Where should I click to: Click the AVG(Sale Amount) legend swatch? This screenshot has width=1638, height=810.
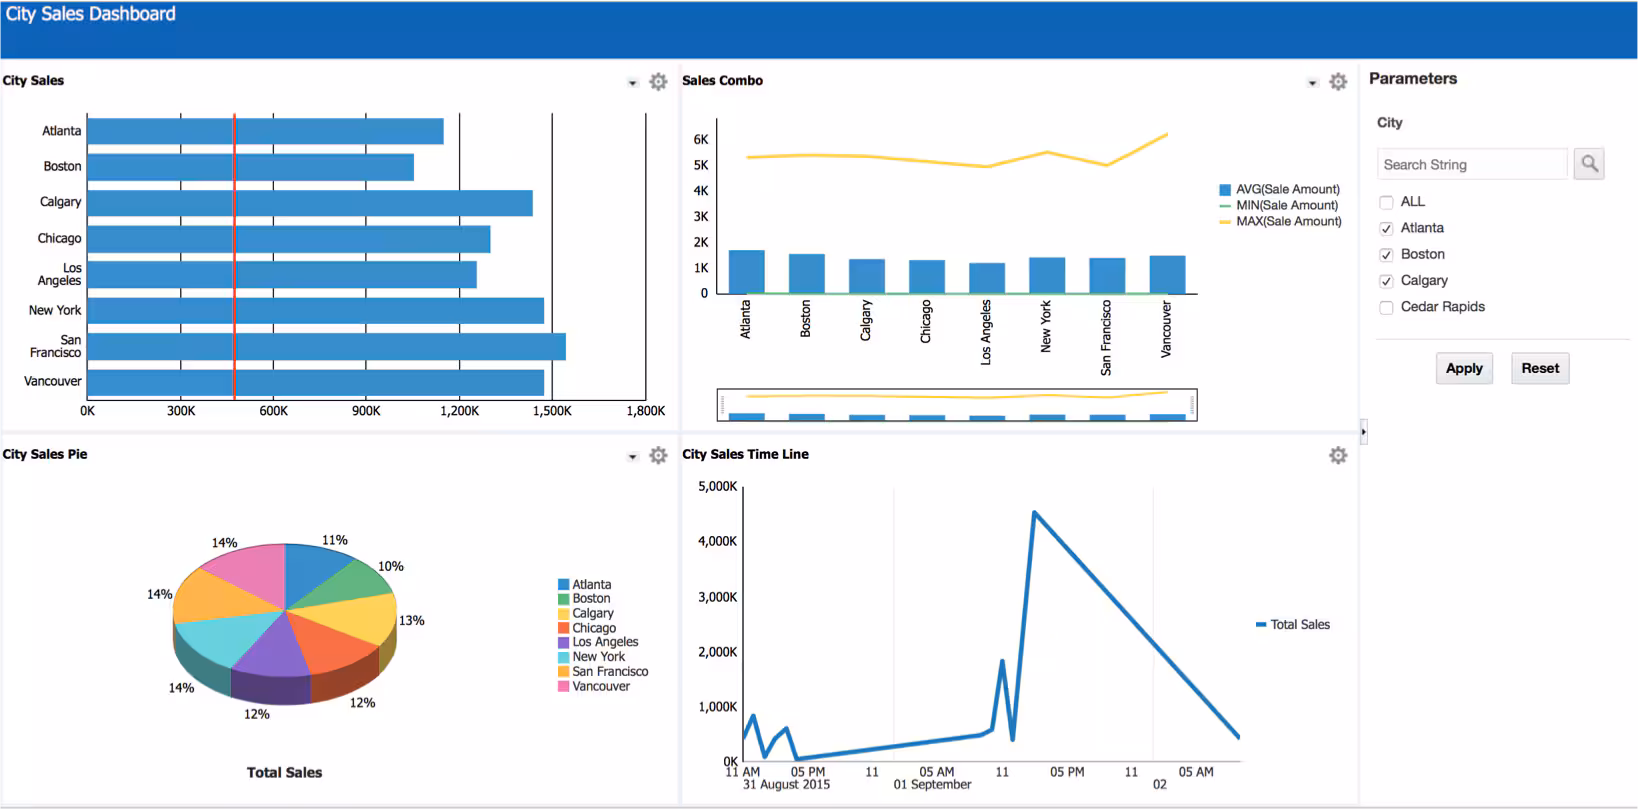(1225, 190)
